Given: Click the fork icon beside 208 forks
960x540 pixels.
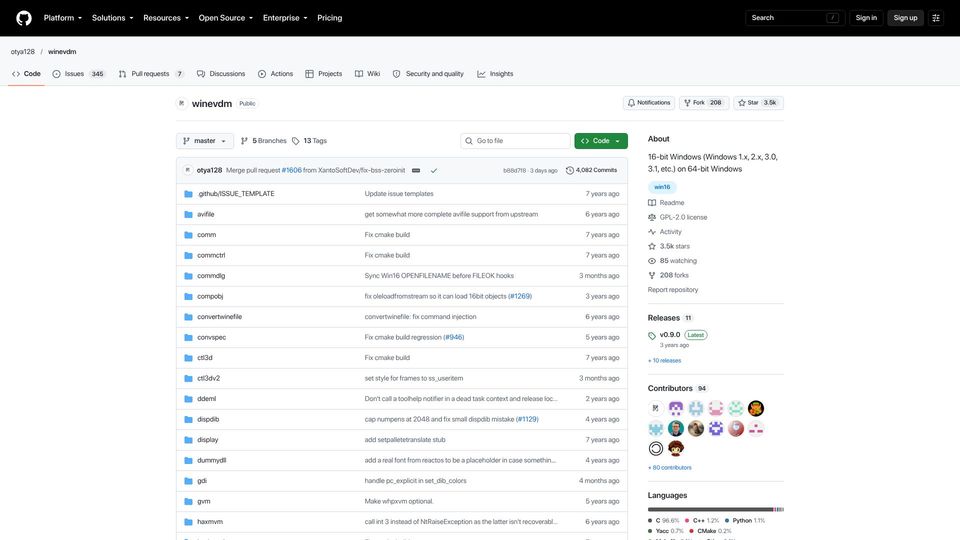Looking at the screenshot, I should [x=652, y=276].
